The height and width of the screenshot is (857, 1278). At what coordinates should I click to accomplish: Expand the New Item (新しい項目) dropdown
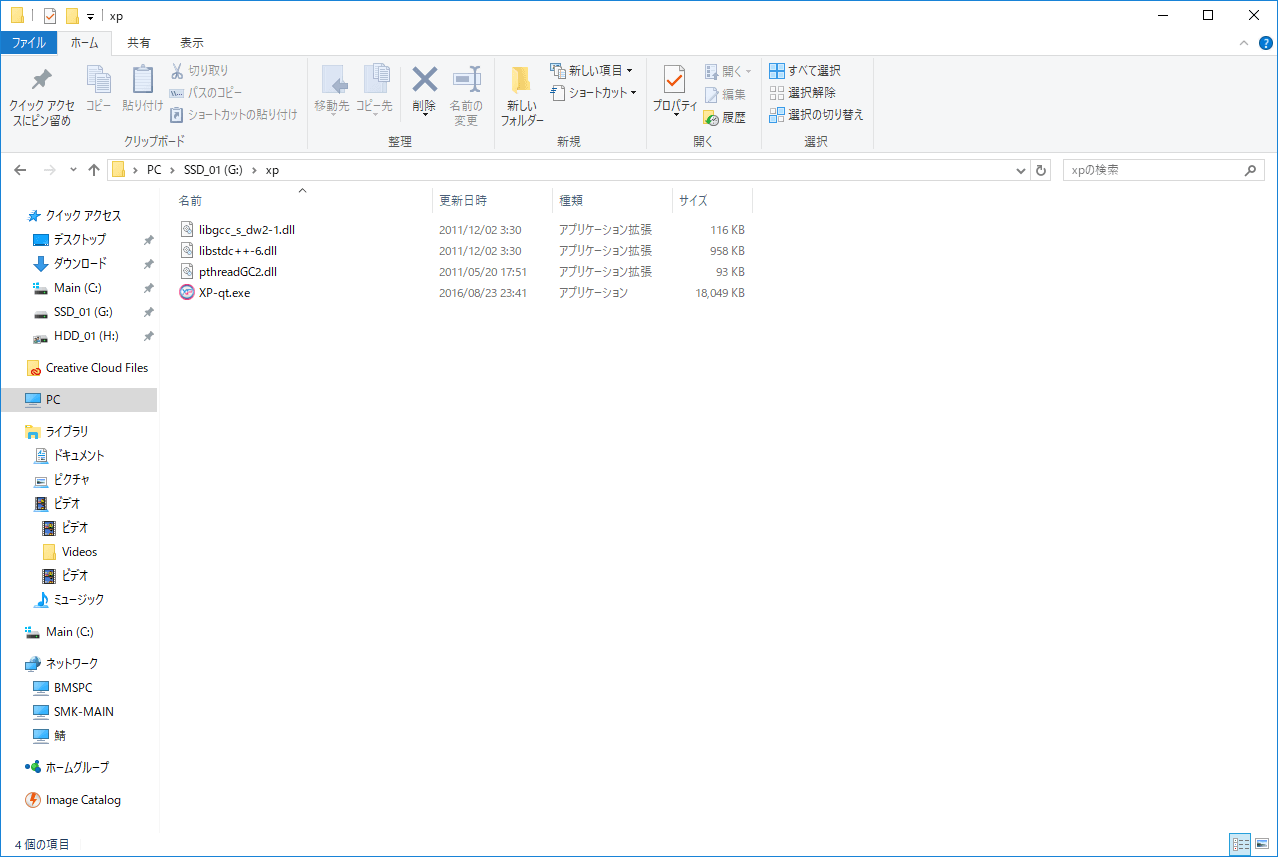pyautogui.click(x=593, y=70)
